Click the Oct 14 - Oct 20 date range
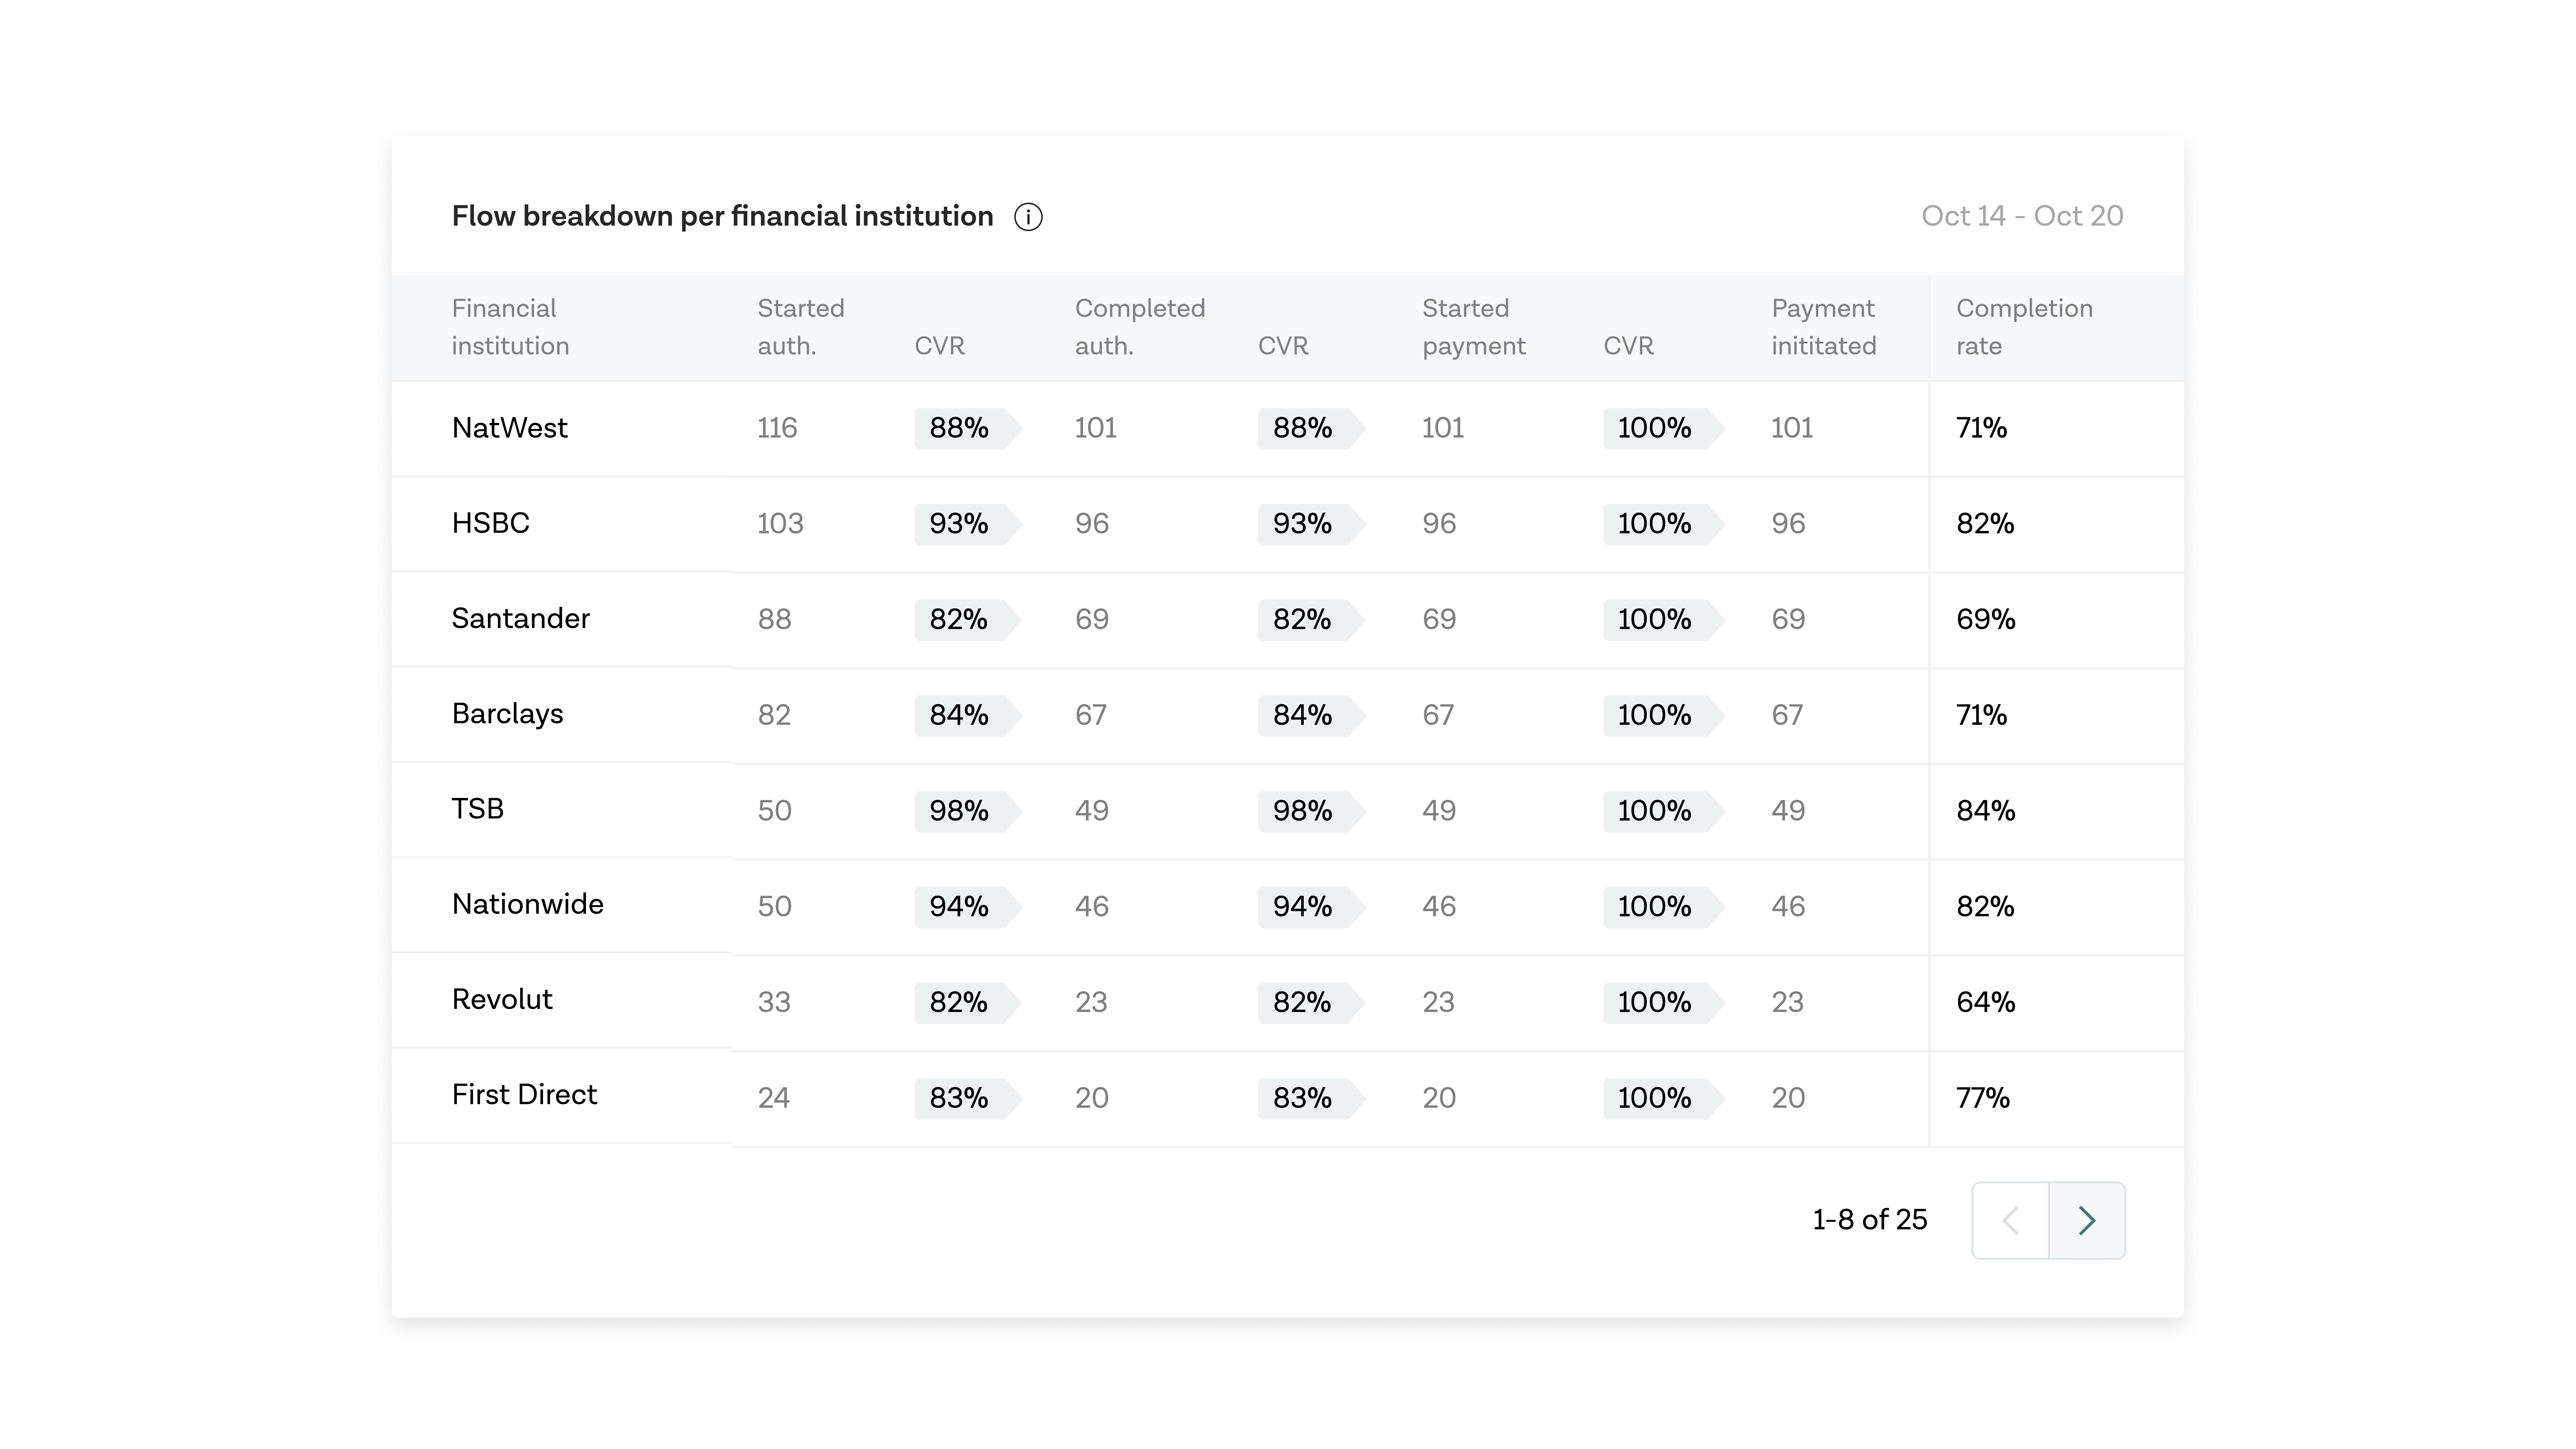The image size is (2576, 1449). [x=2022, y=216]
